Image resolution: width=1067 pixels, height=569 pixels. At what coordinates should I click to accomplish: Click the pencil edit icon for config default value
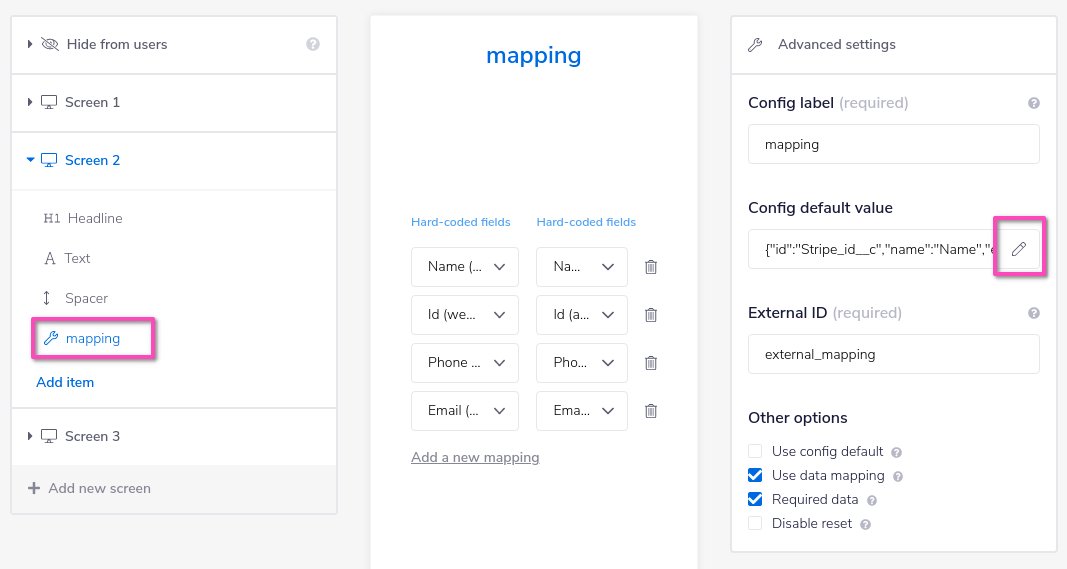point(1018,249)
